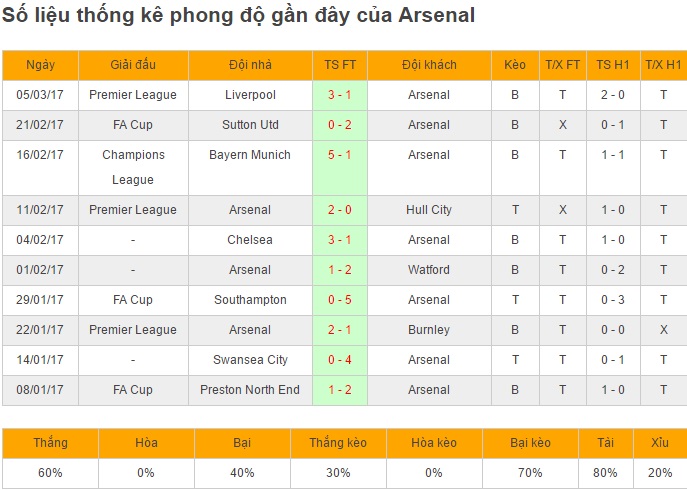Select the 5 - 1 score cell
Image resolution: width=687 pixels, height=490 pixels.
[340, 168]
